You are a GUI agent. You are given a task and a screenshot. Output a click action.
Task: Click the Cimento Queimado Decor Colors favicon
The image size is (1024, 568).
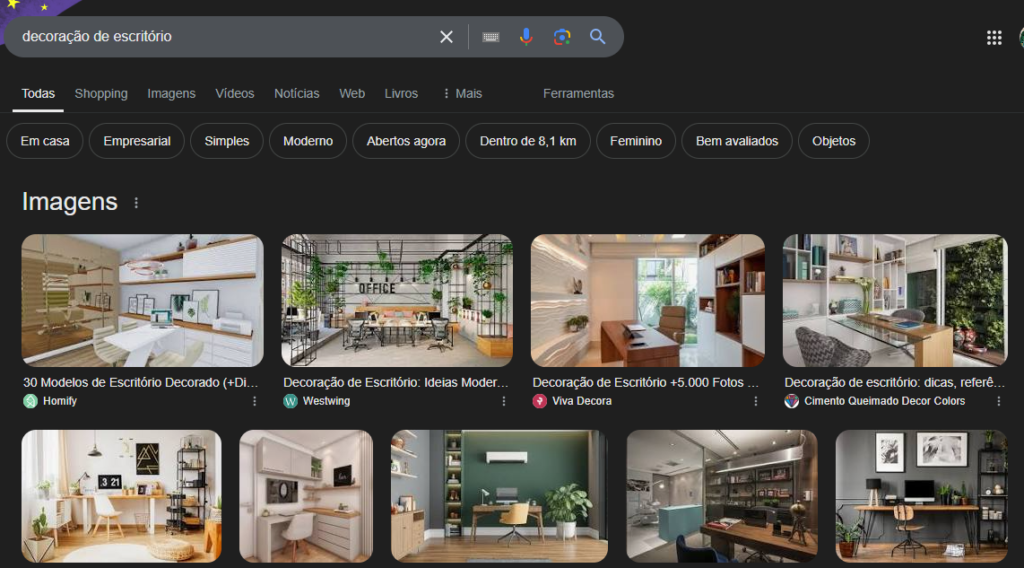pos(792,402)
